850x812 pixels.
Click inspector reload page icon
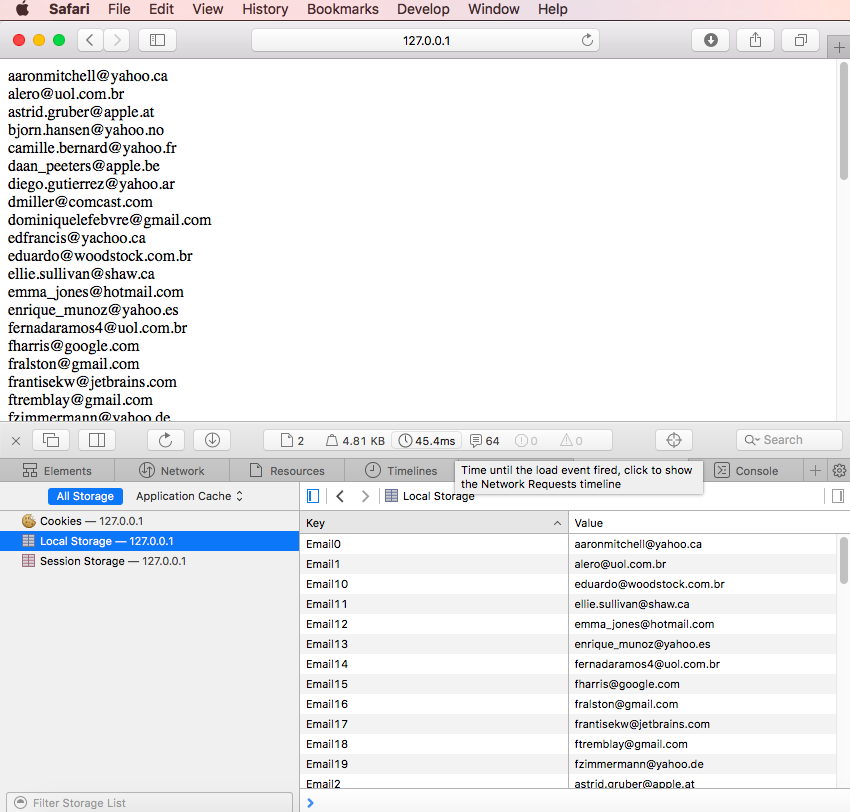[x=166, y=440]
